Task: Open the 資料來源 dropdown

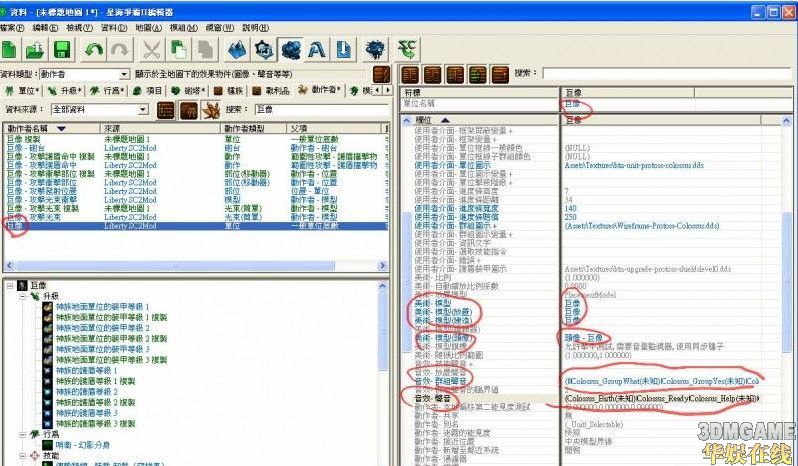Action: click(x=144, y=109)
